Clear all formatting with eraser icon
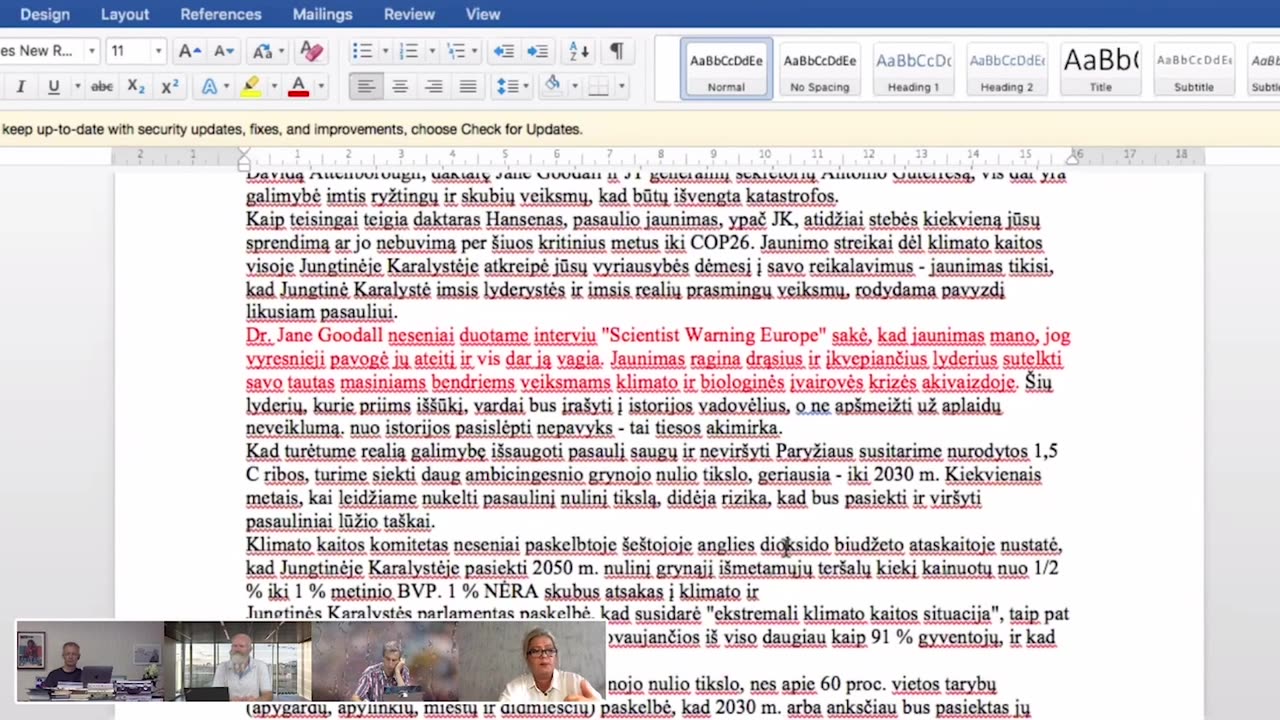Image resolution: width=1280 pixels, height=720 pixels. pyautogui.click(x=311, y=51)
